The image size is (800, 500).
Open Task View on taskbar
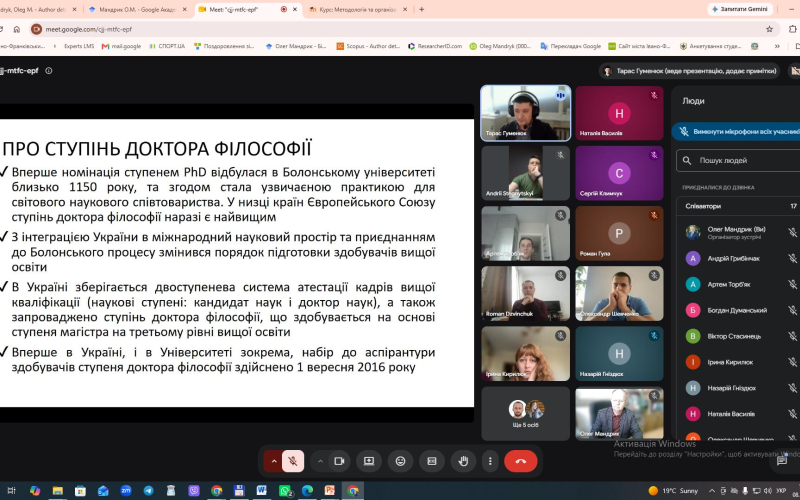pyautogui.click(x=11, y=490)
